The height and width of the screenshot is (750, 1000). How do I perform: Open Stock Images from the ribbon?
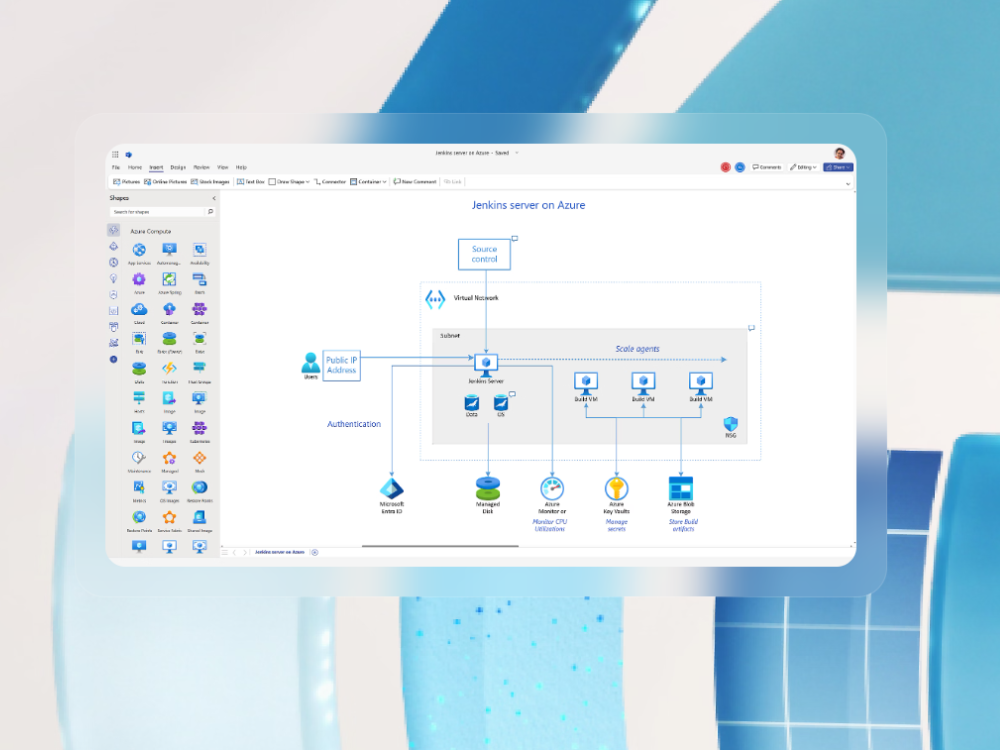point(211,181)
